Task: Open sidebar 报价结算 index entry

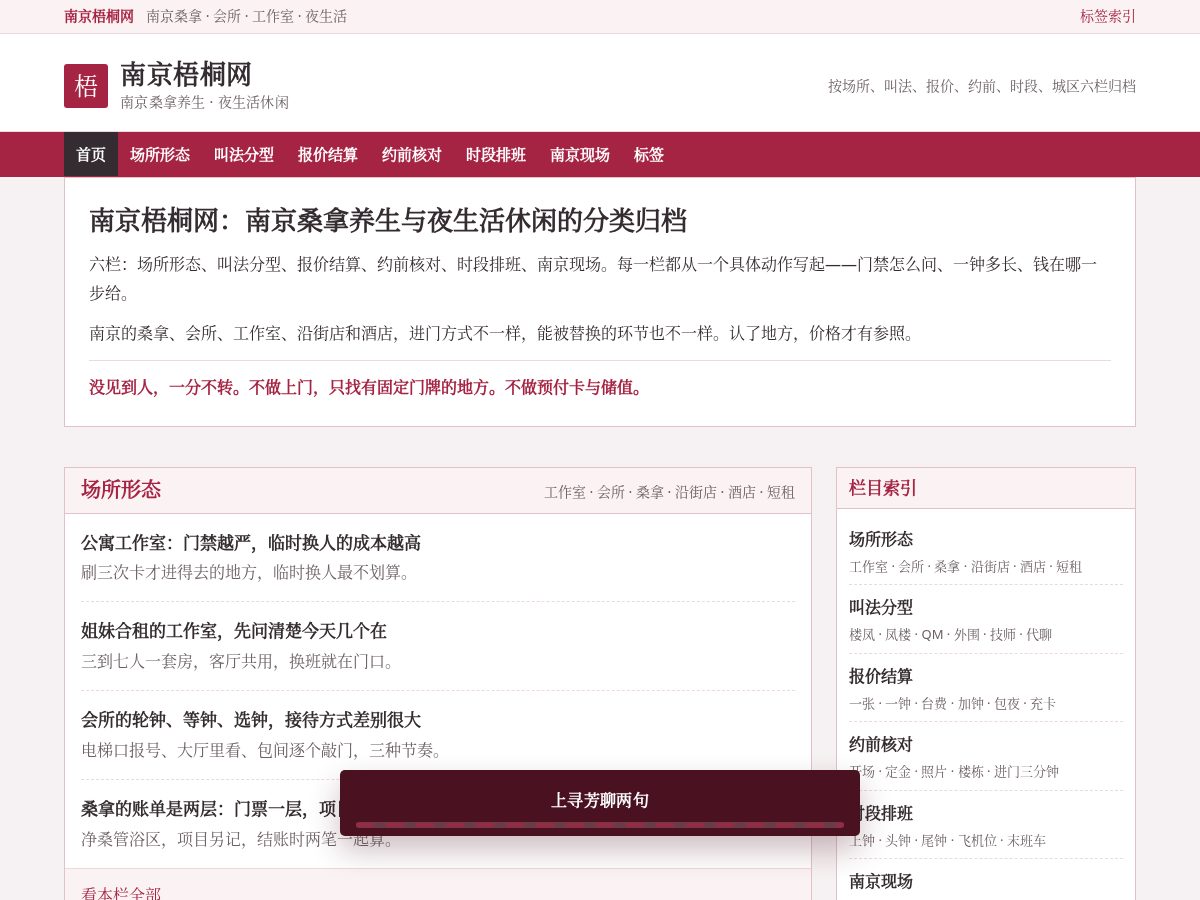Action: pos(881,676)
